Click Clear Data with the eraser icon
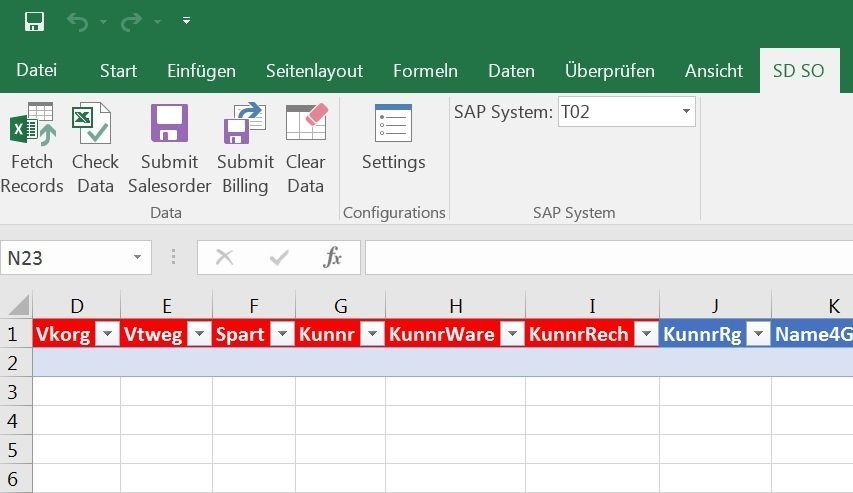Image resolution: width=853 pixels, height=493 pixels. (306, 148)
